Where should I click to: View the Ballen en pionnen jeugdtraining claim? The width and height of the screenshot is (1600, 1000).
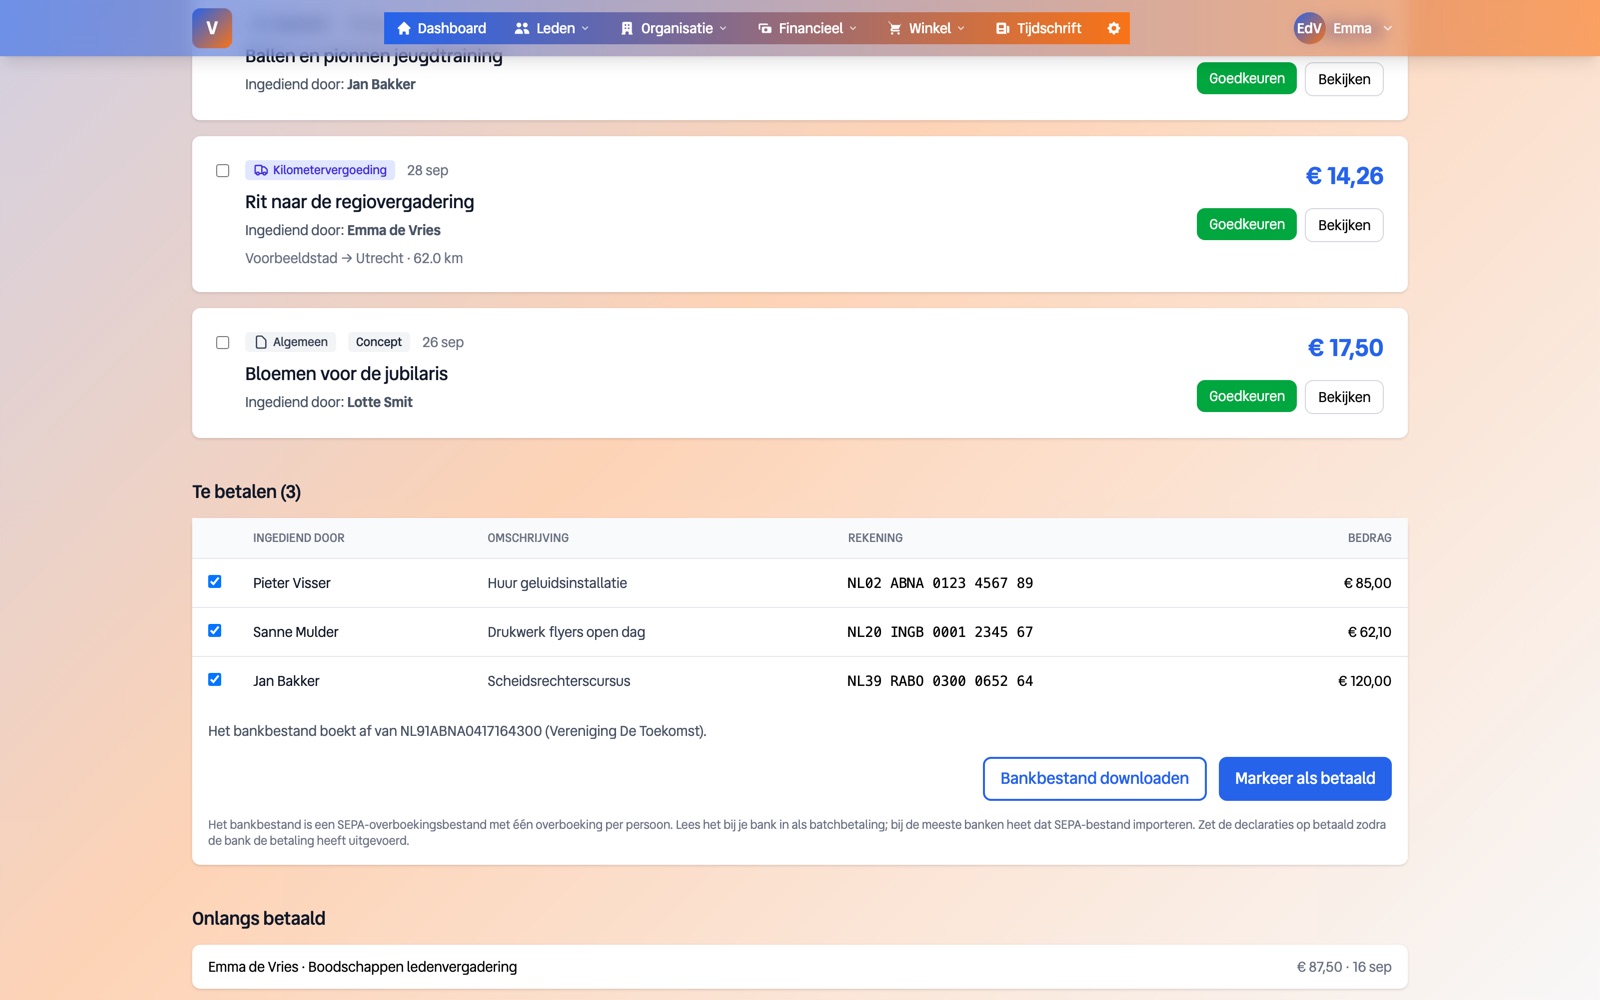tap(1344, 79)
